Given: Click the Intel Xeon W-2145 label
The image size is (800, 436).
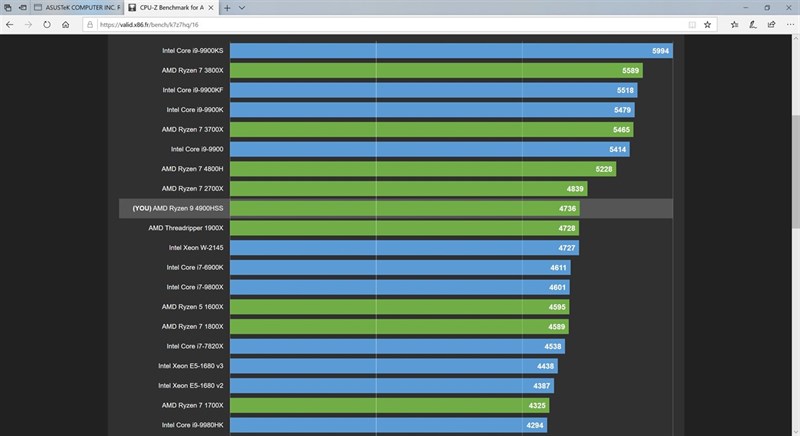Looking at the screenshot, I should 196,248.
